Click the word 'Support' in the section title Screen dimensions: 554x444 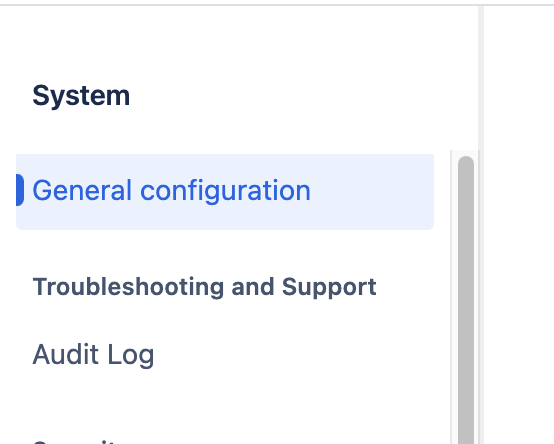329,288
